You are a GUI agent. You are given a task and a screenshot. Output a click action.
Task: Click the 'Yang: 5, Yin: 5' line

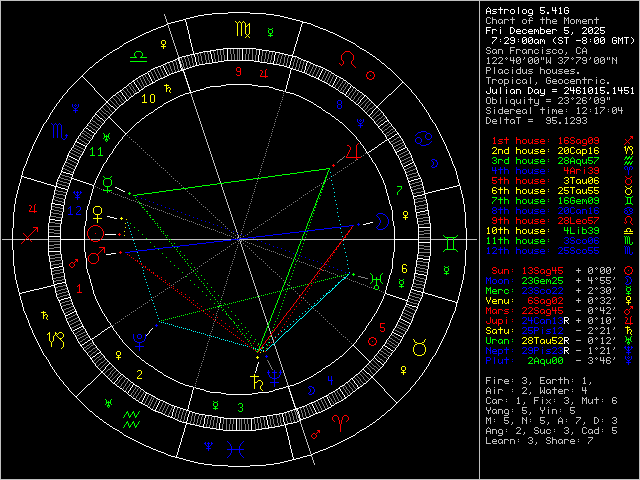pyautogui.click(x=530, y=411)
